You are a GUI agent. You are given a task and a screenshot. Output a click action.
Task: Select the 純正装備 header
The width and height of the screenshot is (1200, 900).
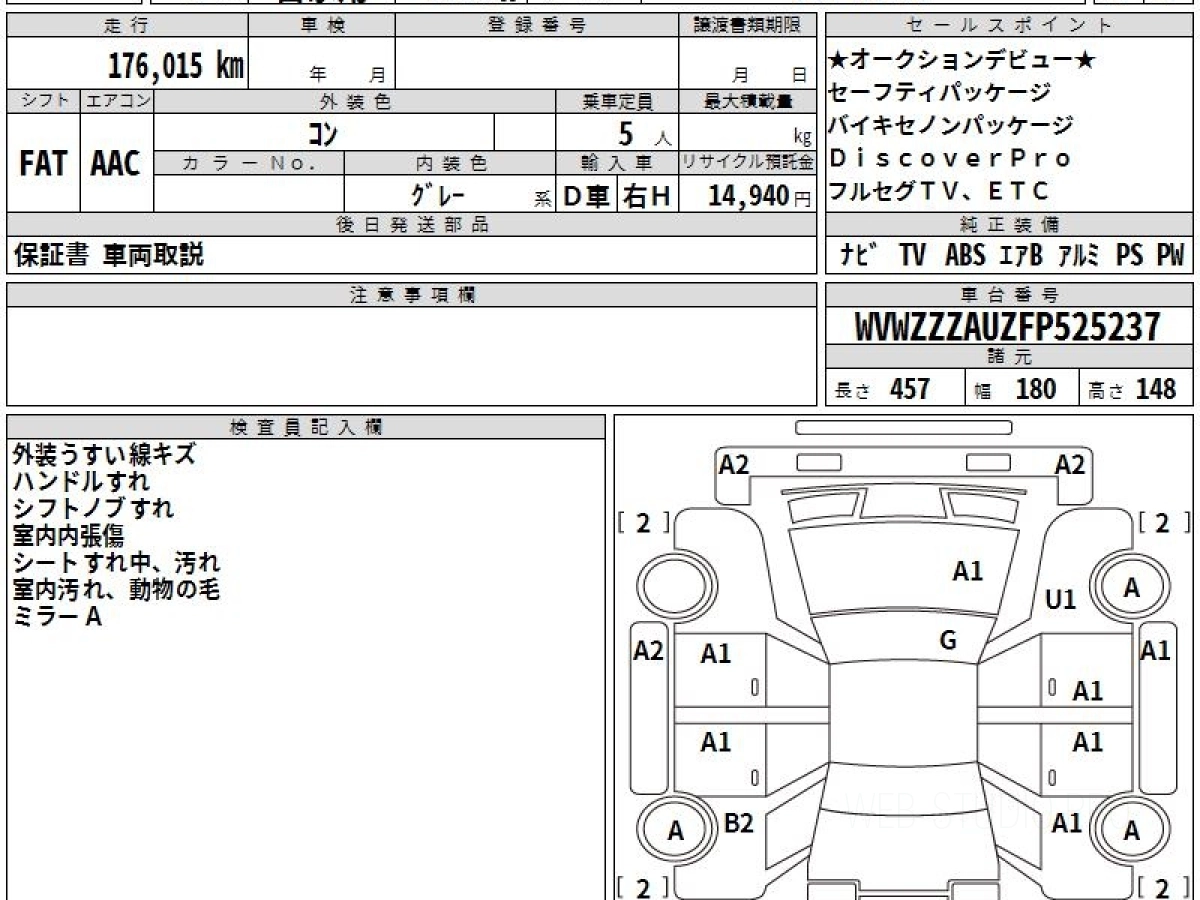click(x=1010, y=224)
